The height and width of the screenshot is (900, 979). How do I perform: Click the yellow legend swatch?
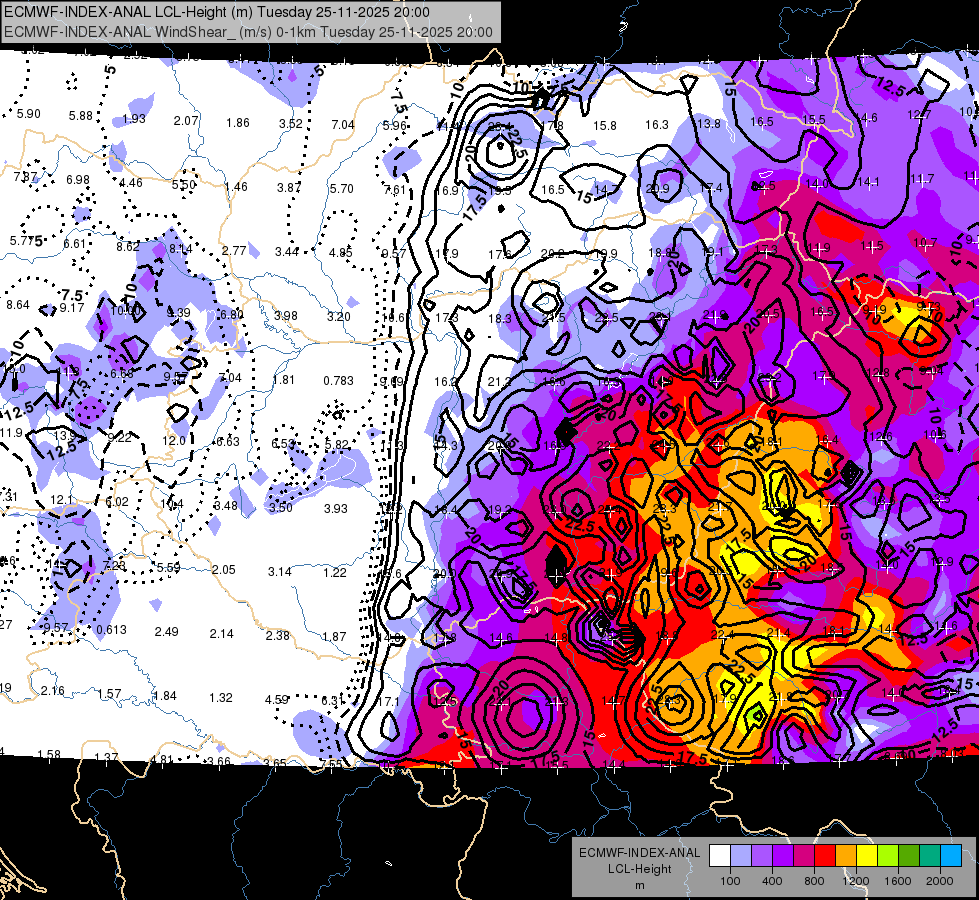pos(867,855)
